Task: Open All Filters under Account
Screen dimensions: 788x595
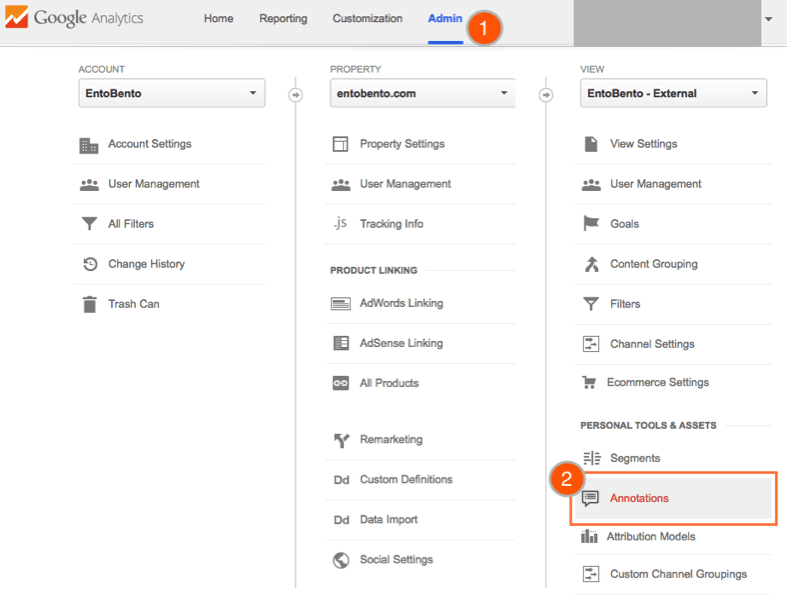Action: 131,224
